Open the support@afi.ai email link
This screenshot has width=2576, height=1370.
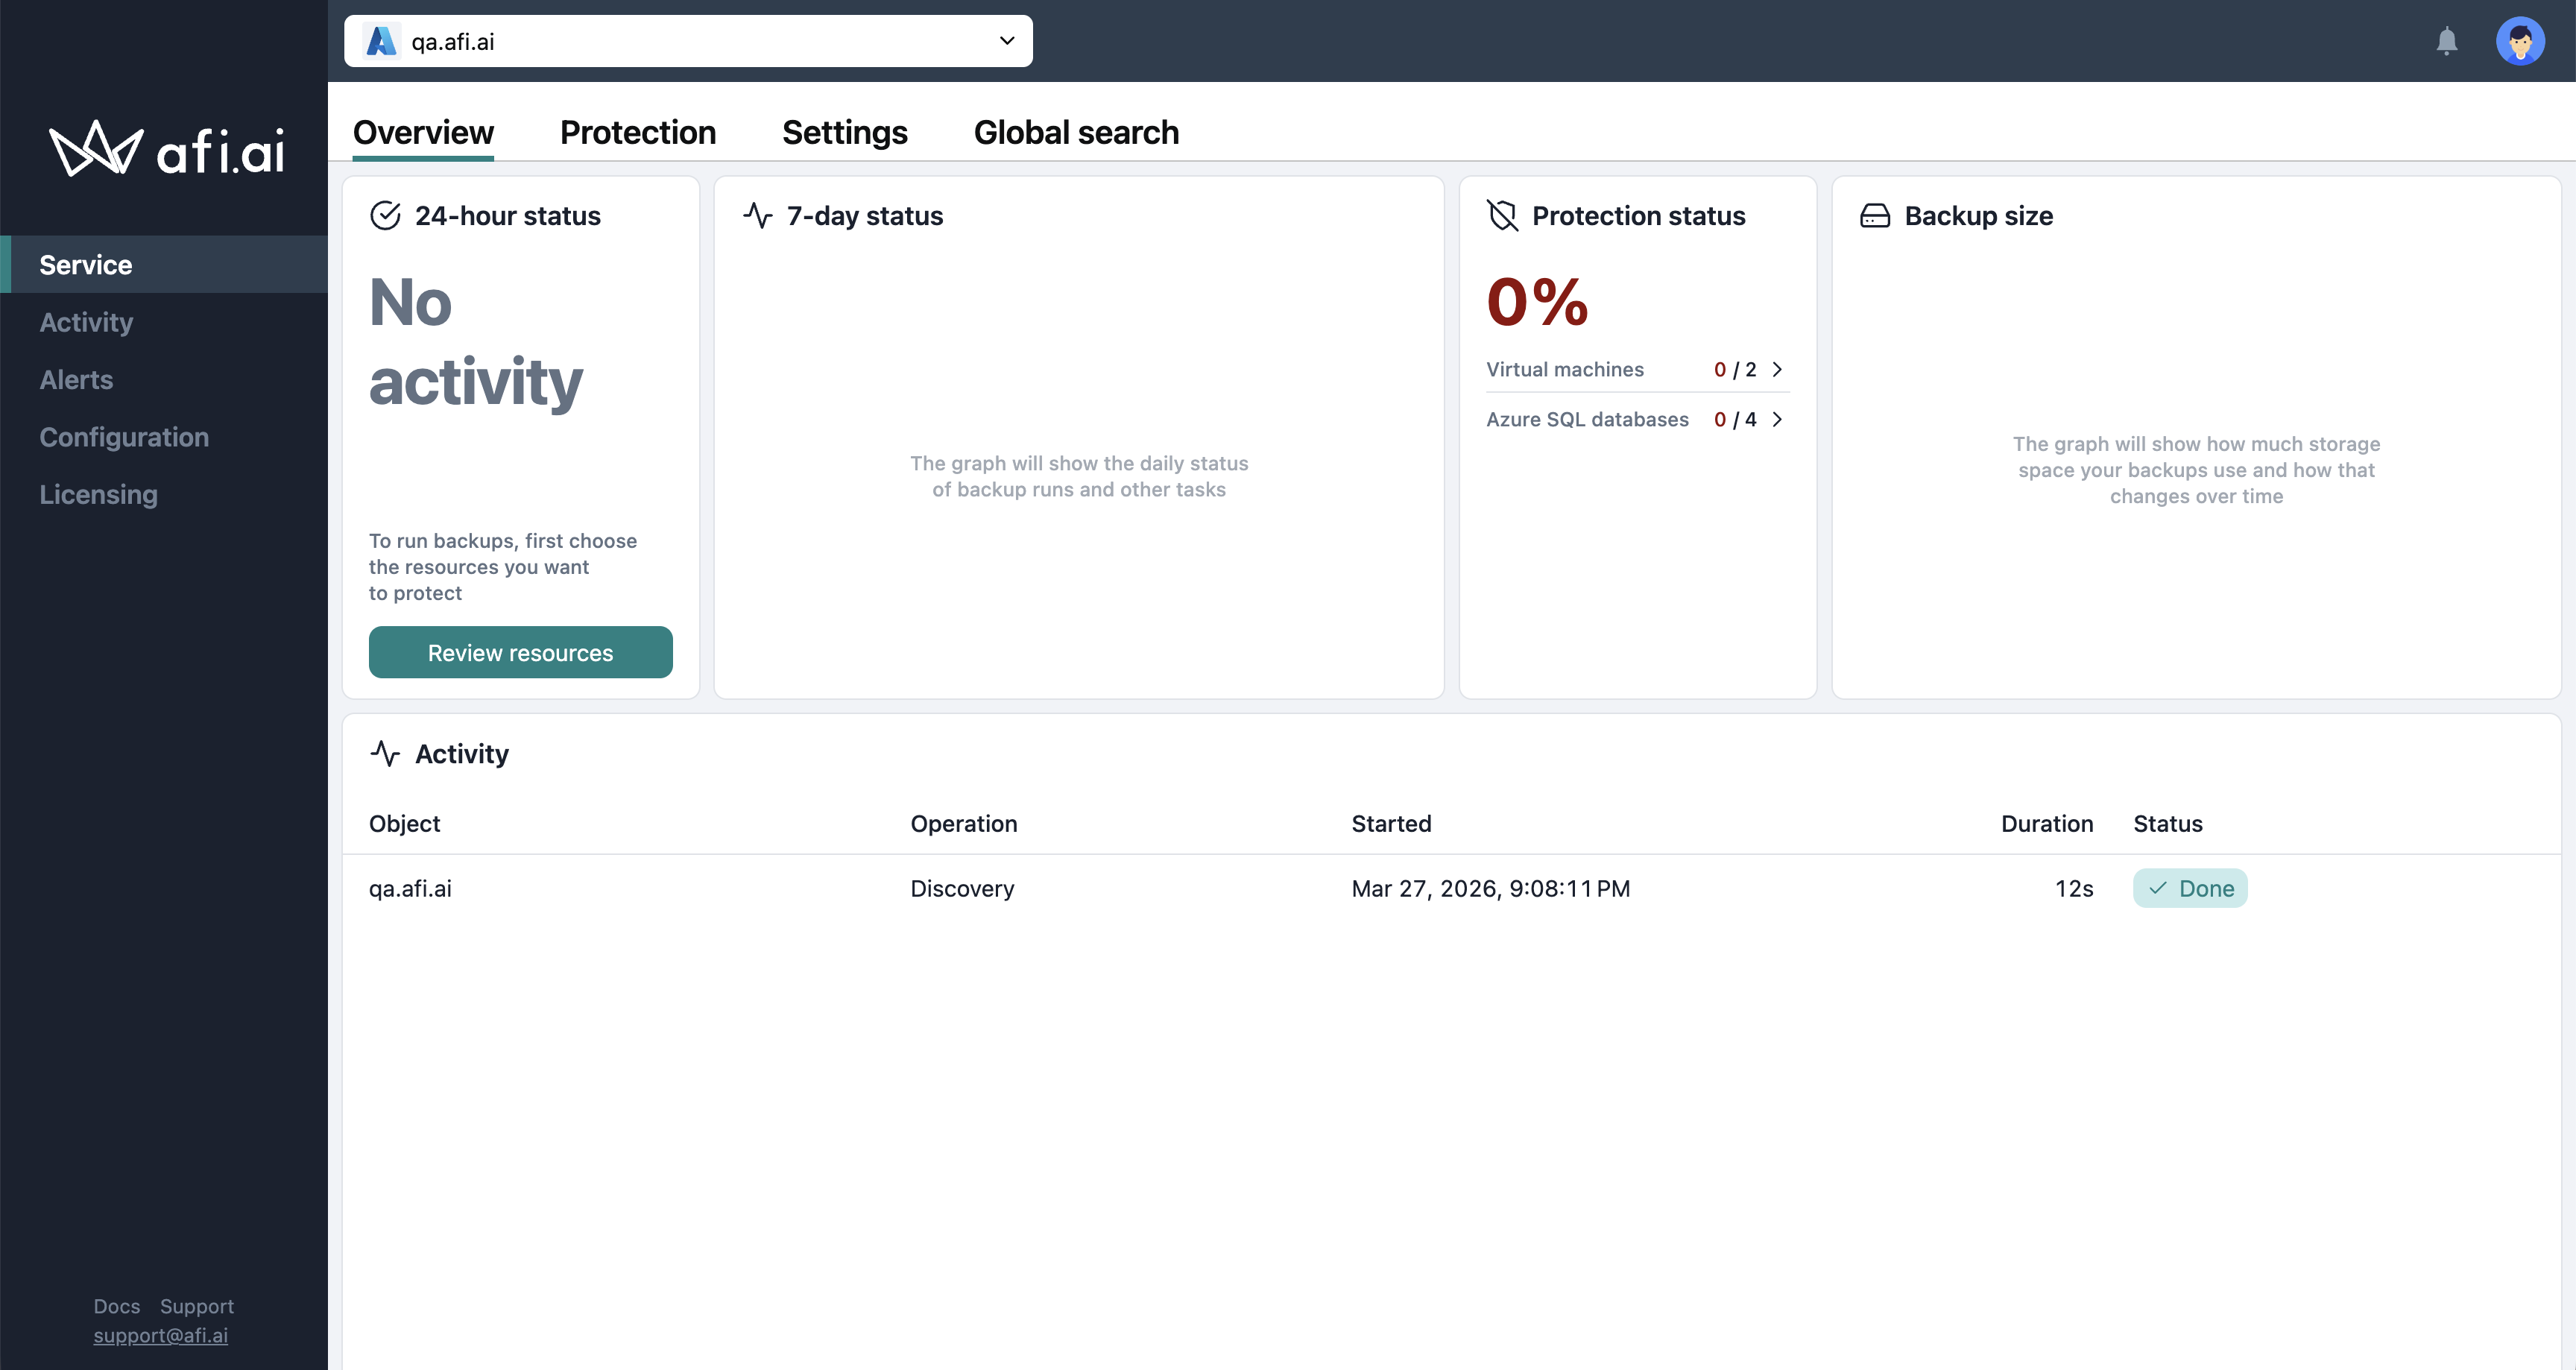161,1335
